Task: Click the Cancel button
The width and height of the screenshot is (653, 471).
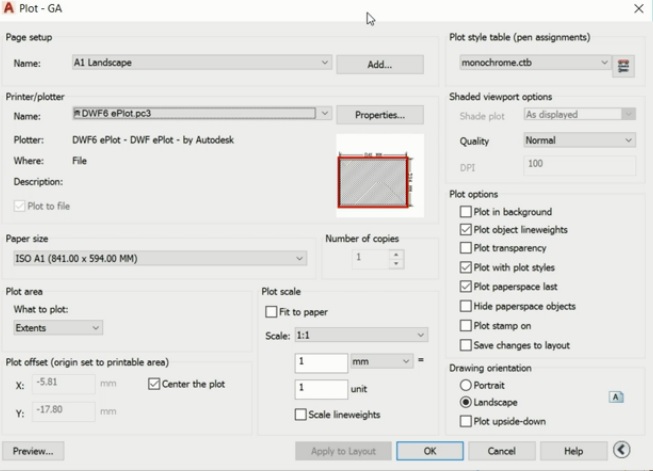Action: 501,451
